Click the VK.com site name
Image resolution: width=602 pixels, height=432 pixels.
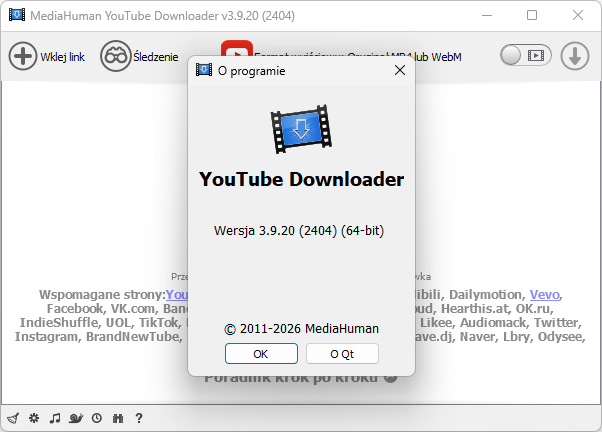133,308
